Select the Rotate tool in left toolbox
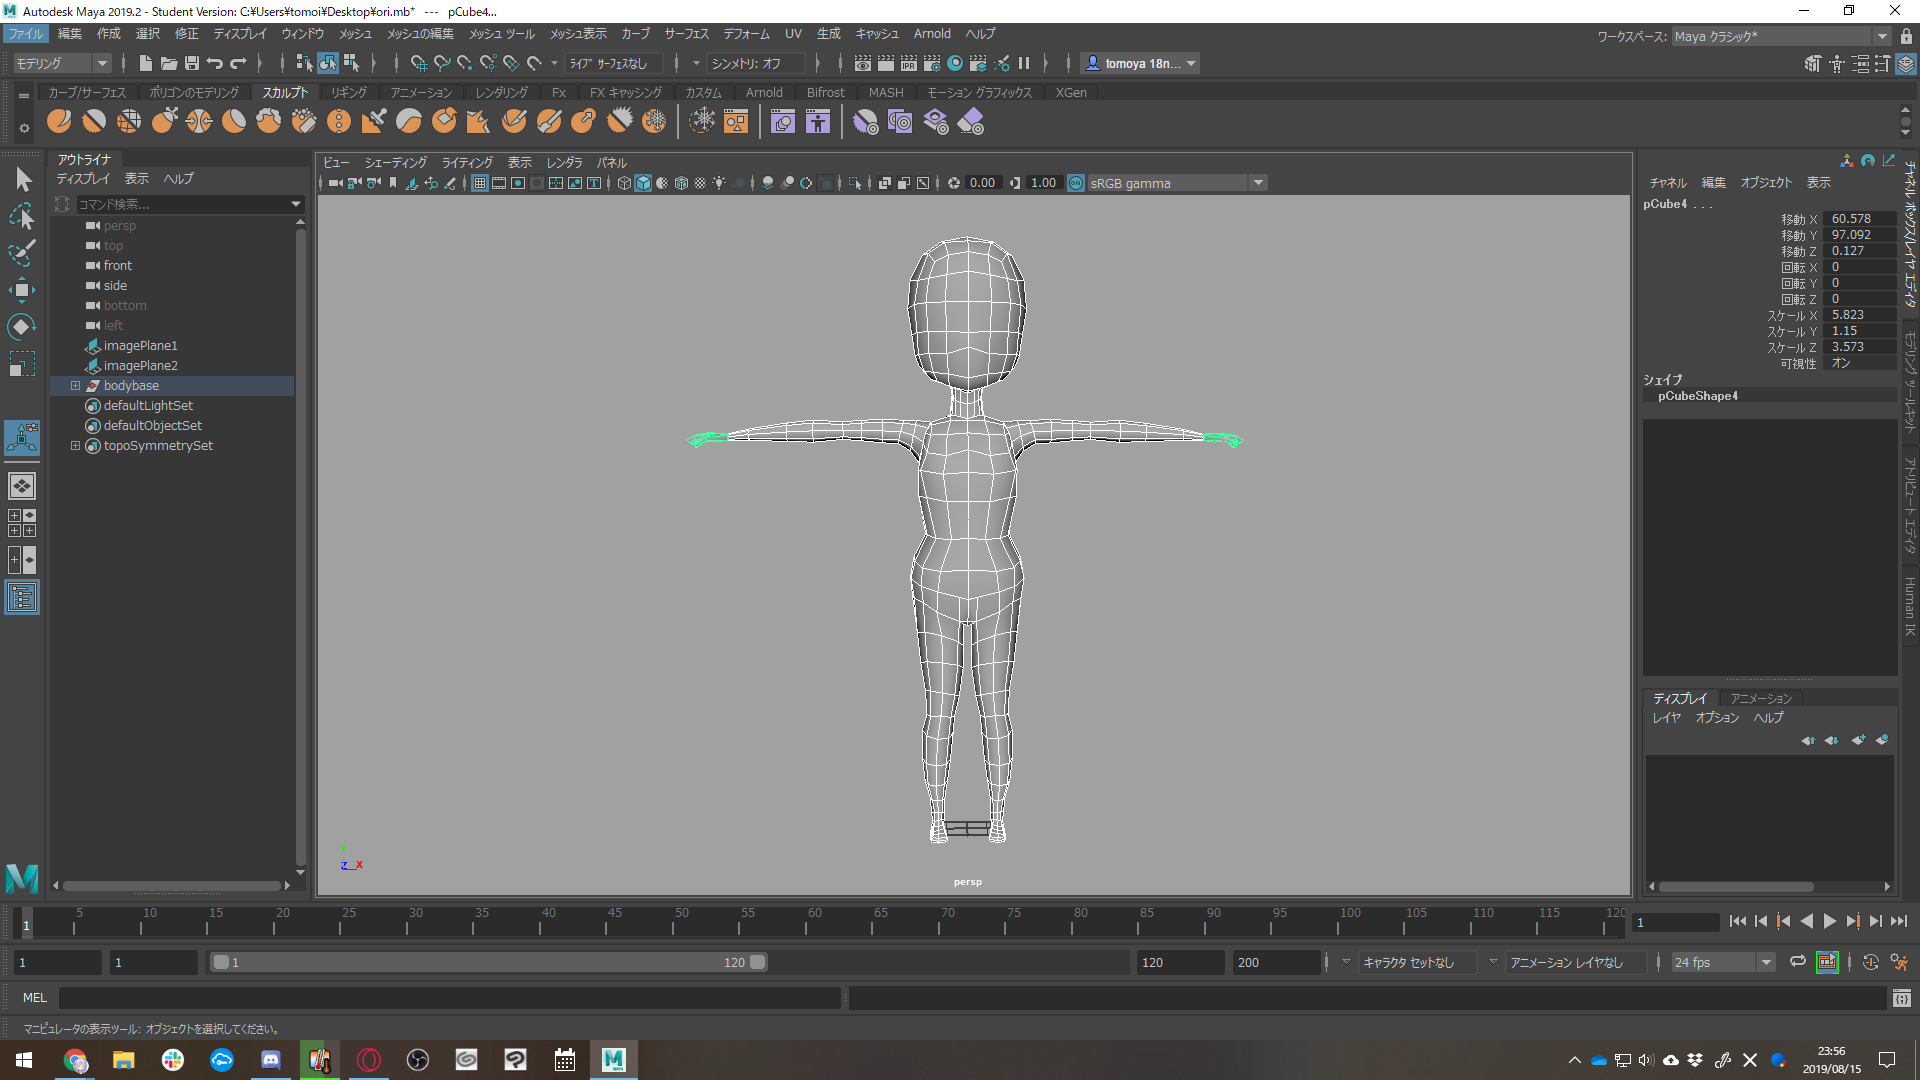 pyautogui.click(x=22, y=327)
